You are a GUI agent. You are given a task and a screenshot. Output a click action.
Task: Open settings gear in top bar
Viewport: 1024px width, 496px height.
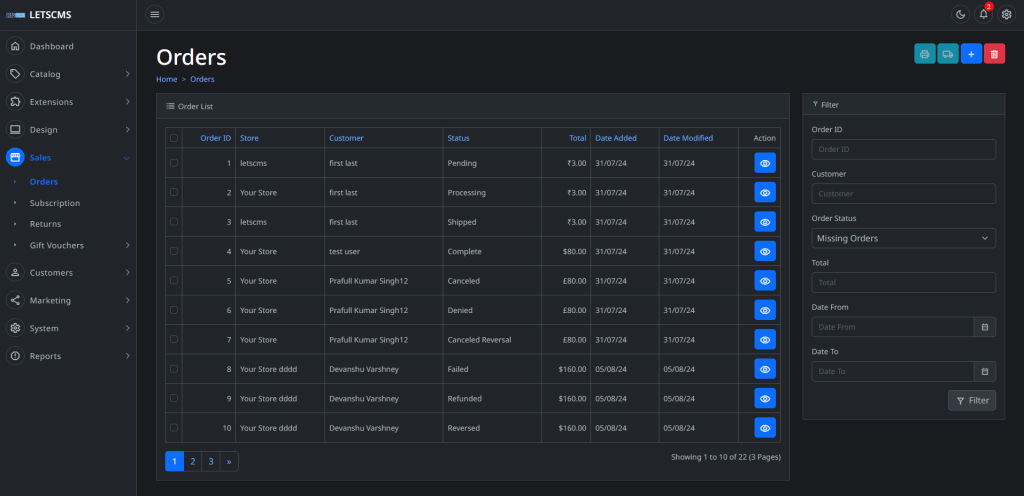1007,14
